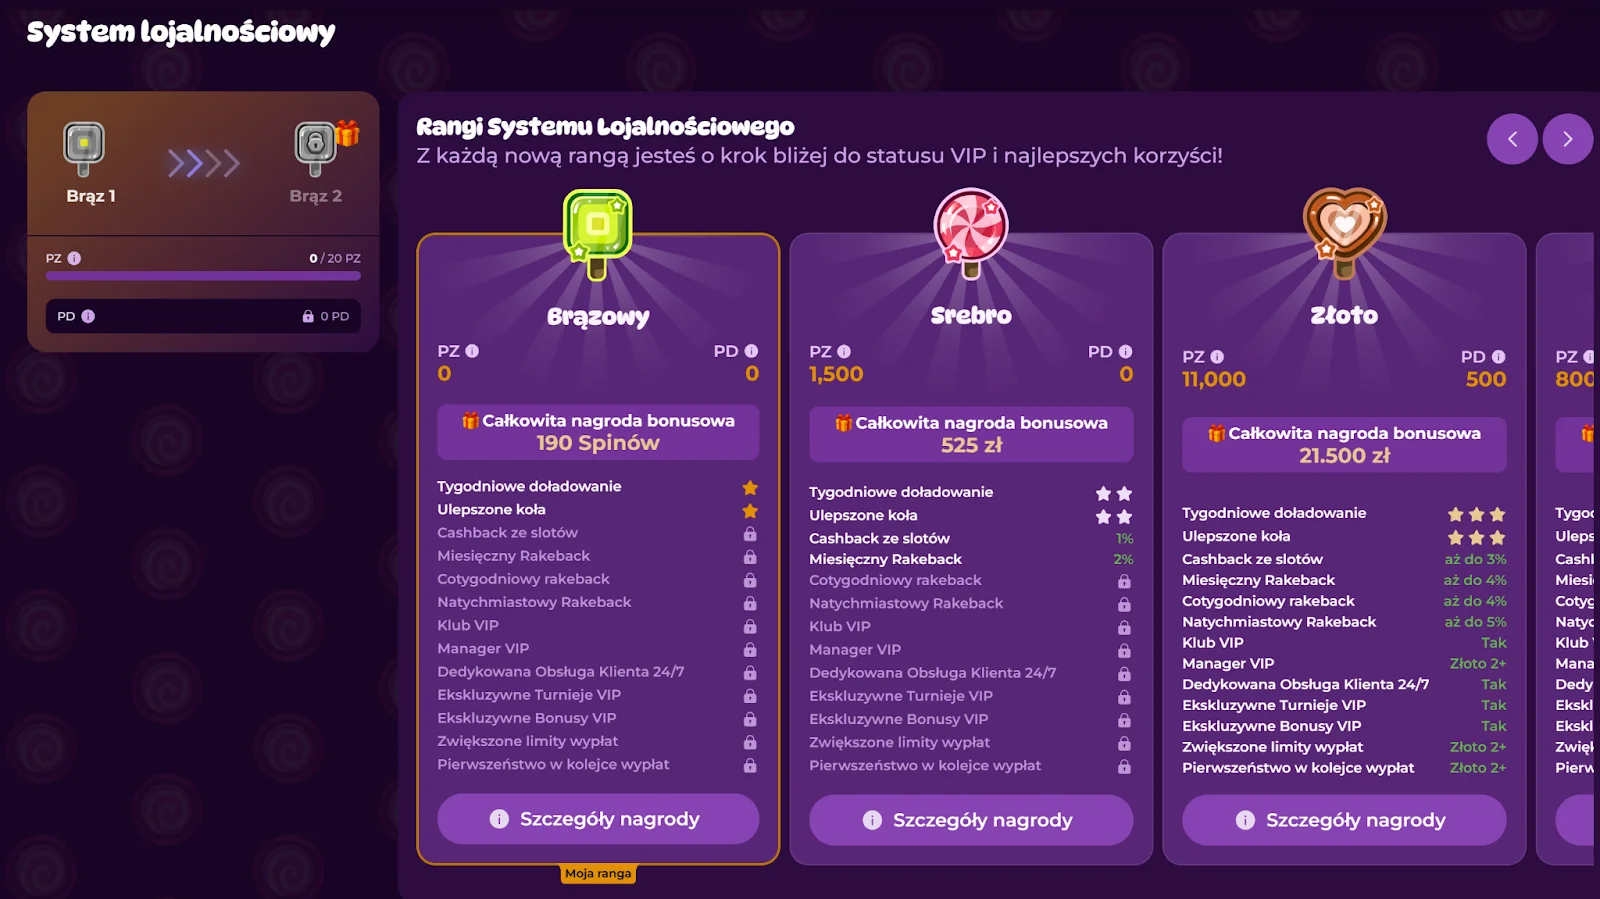Click the green Brązowy rank badge icon
The image size is (1600, 899).
tap(598, 230)
